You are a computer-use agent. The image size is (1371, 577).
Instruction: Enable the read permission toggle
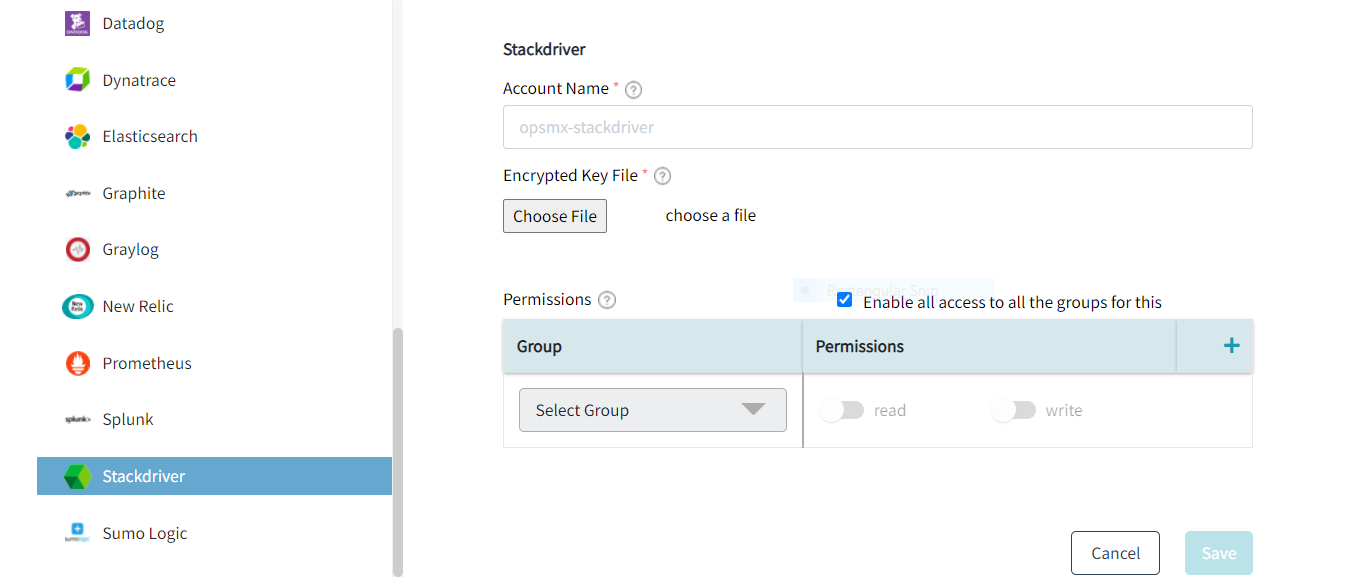pyautogui.click(x=842, y=410)
